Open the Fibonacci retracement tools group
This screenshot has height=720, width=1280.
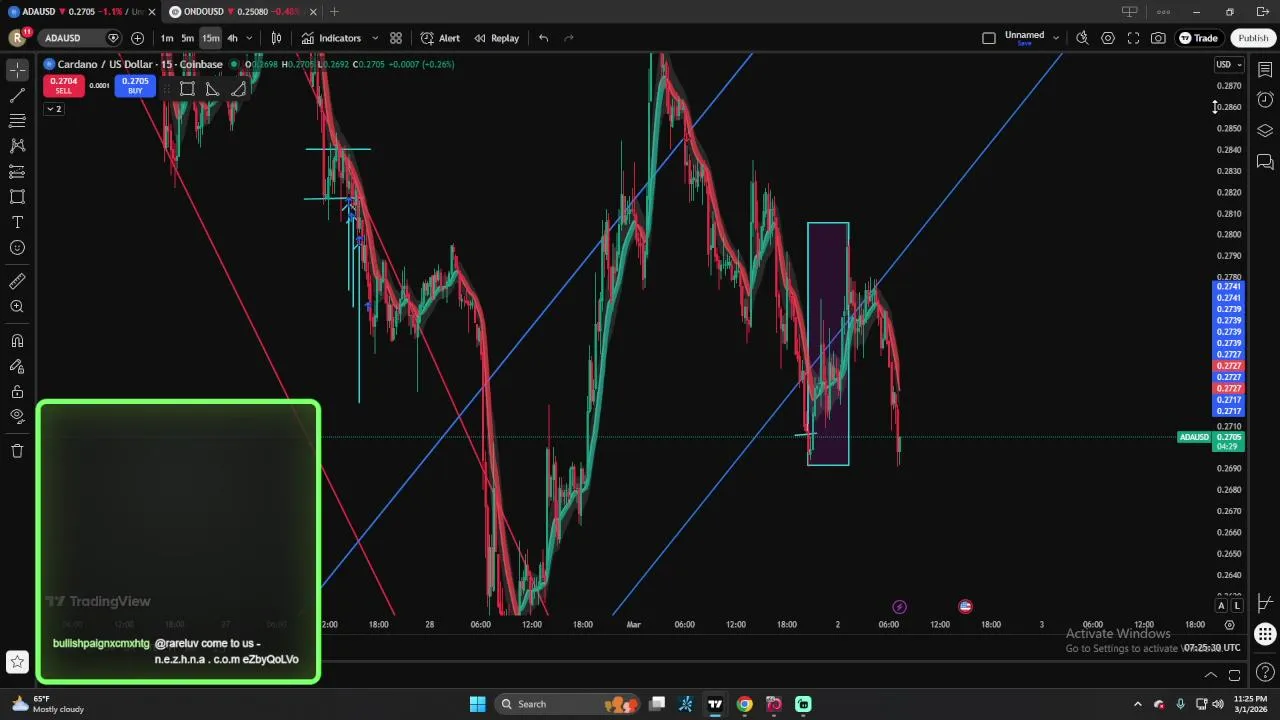tap(17, 121)
